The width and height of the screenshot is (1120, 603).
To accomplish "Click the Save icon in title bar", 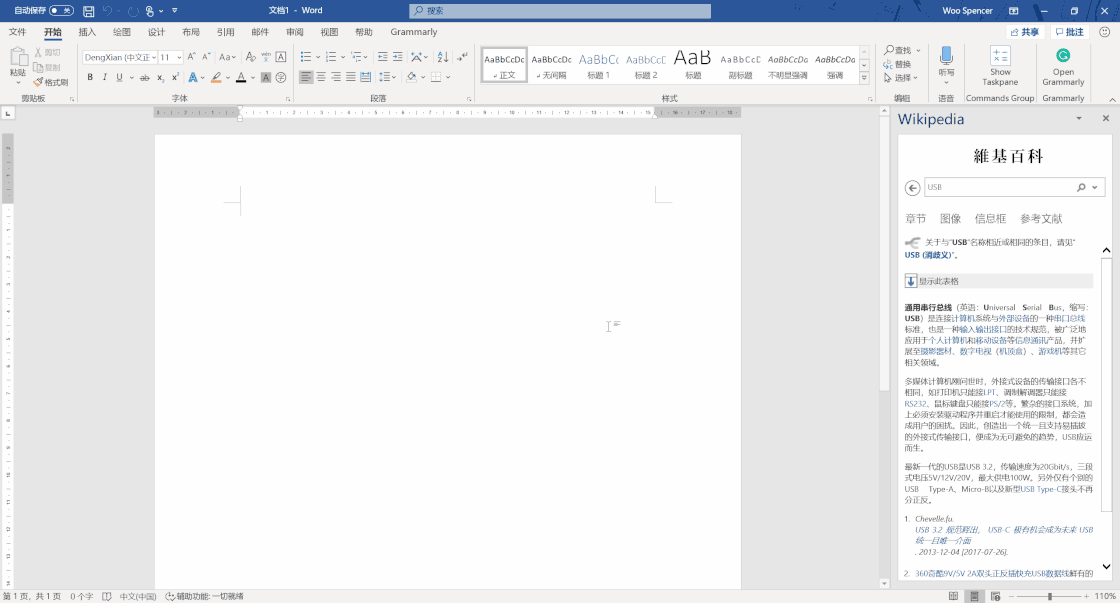I will click(89, 11).
